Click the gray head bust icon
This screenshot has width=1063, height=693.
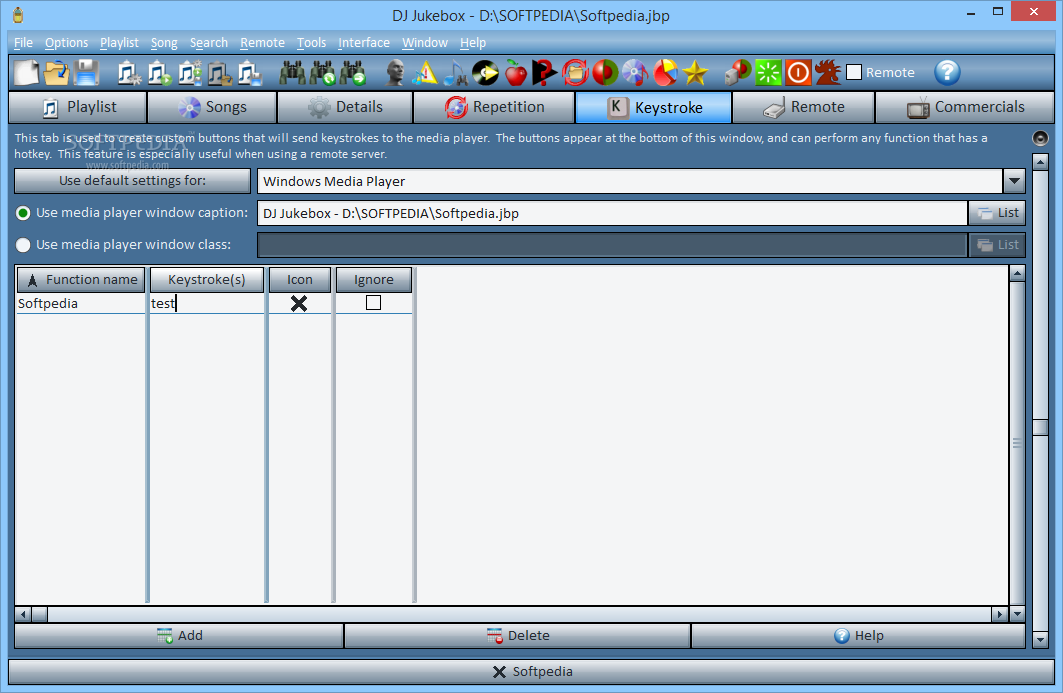395,73
